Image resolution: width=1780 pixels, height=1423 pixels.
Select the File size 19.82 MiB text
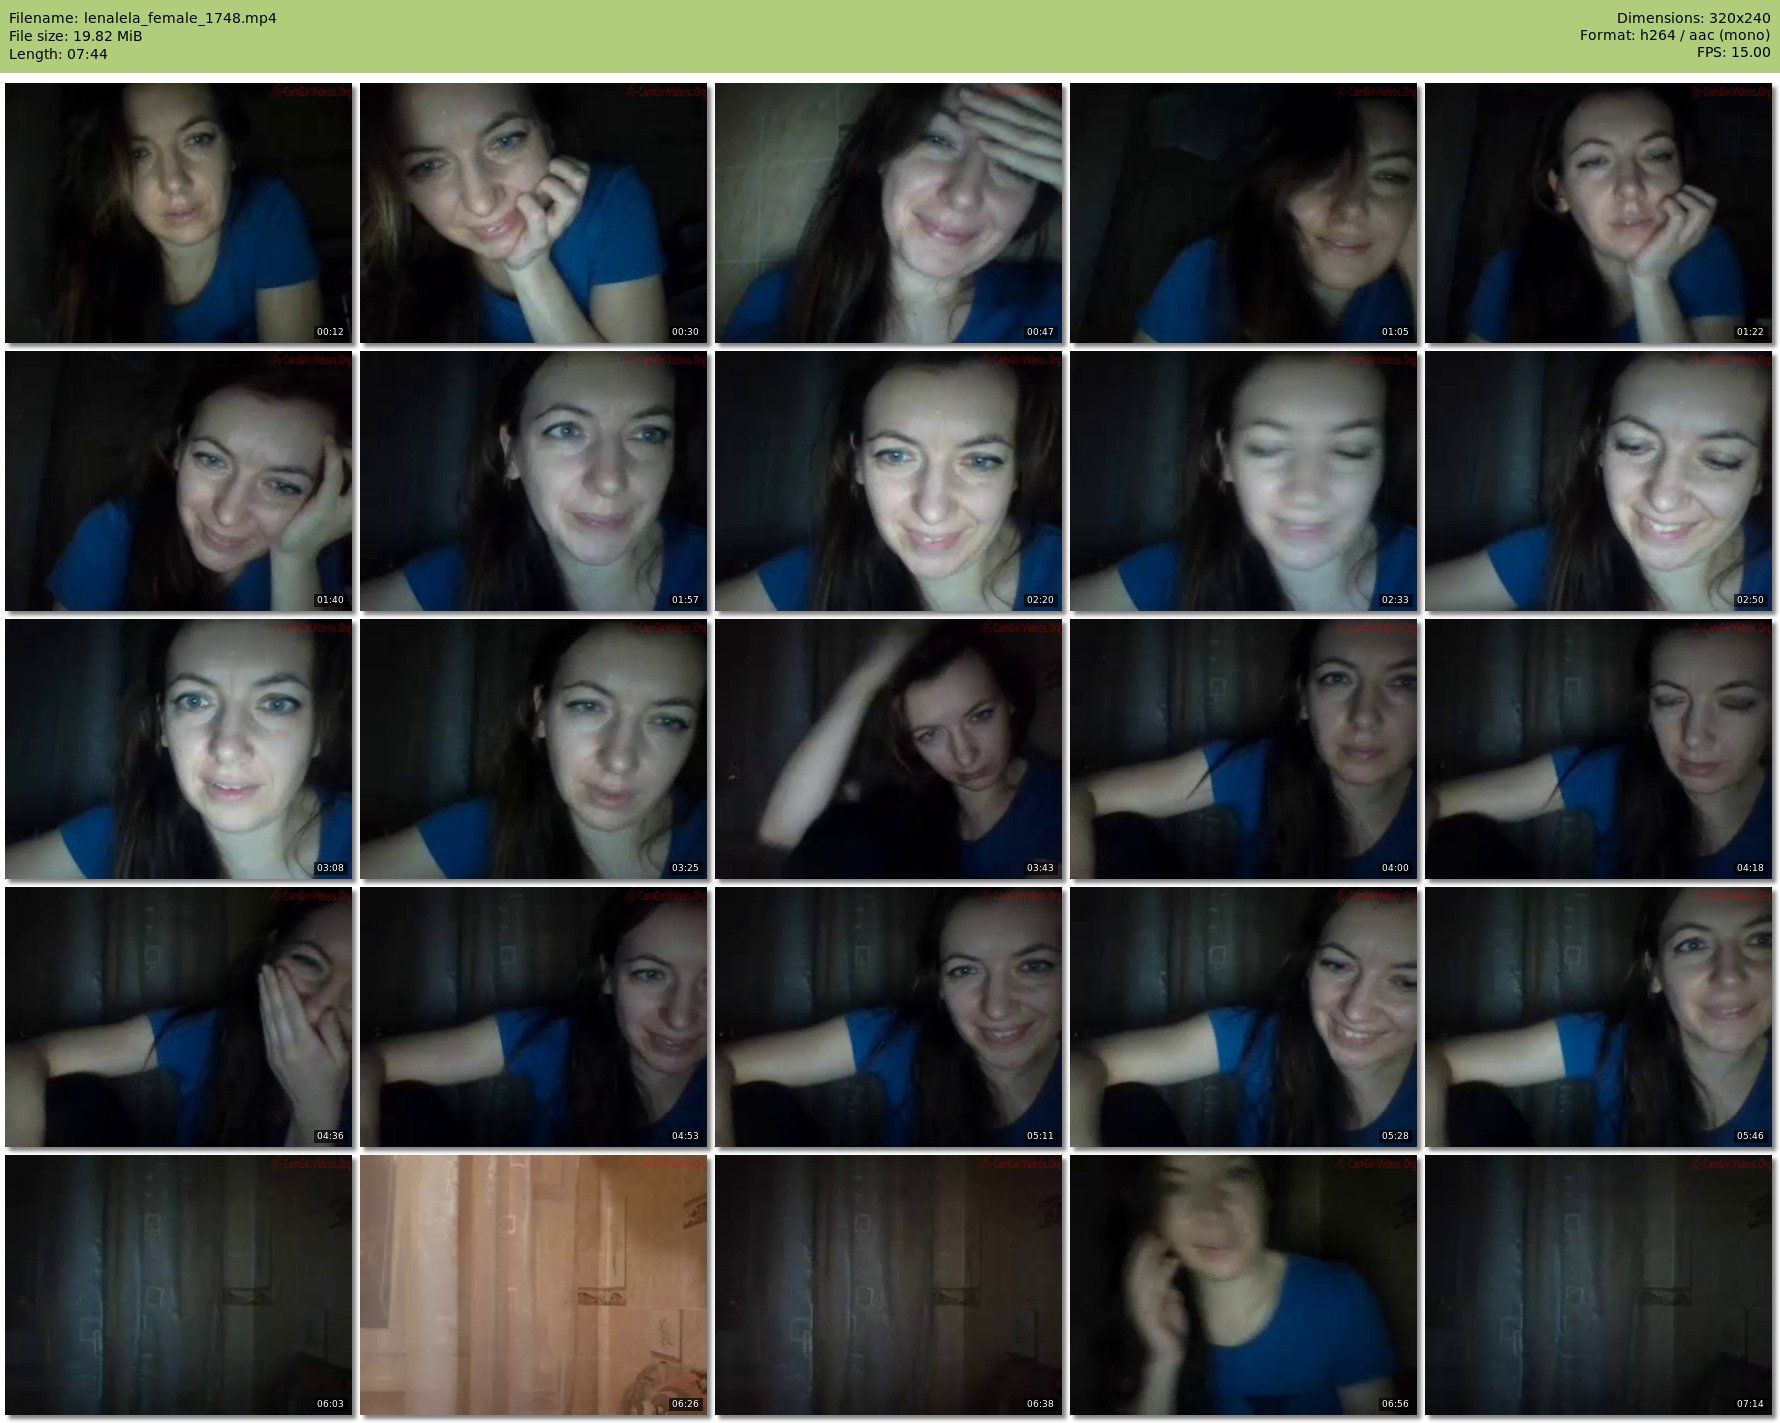76,36
